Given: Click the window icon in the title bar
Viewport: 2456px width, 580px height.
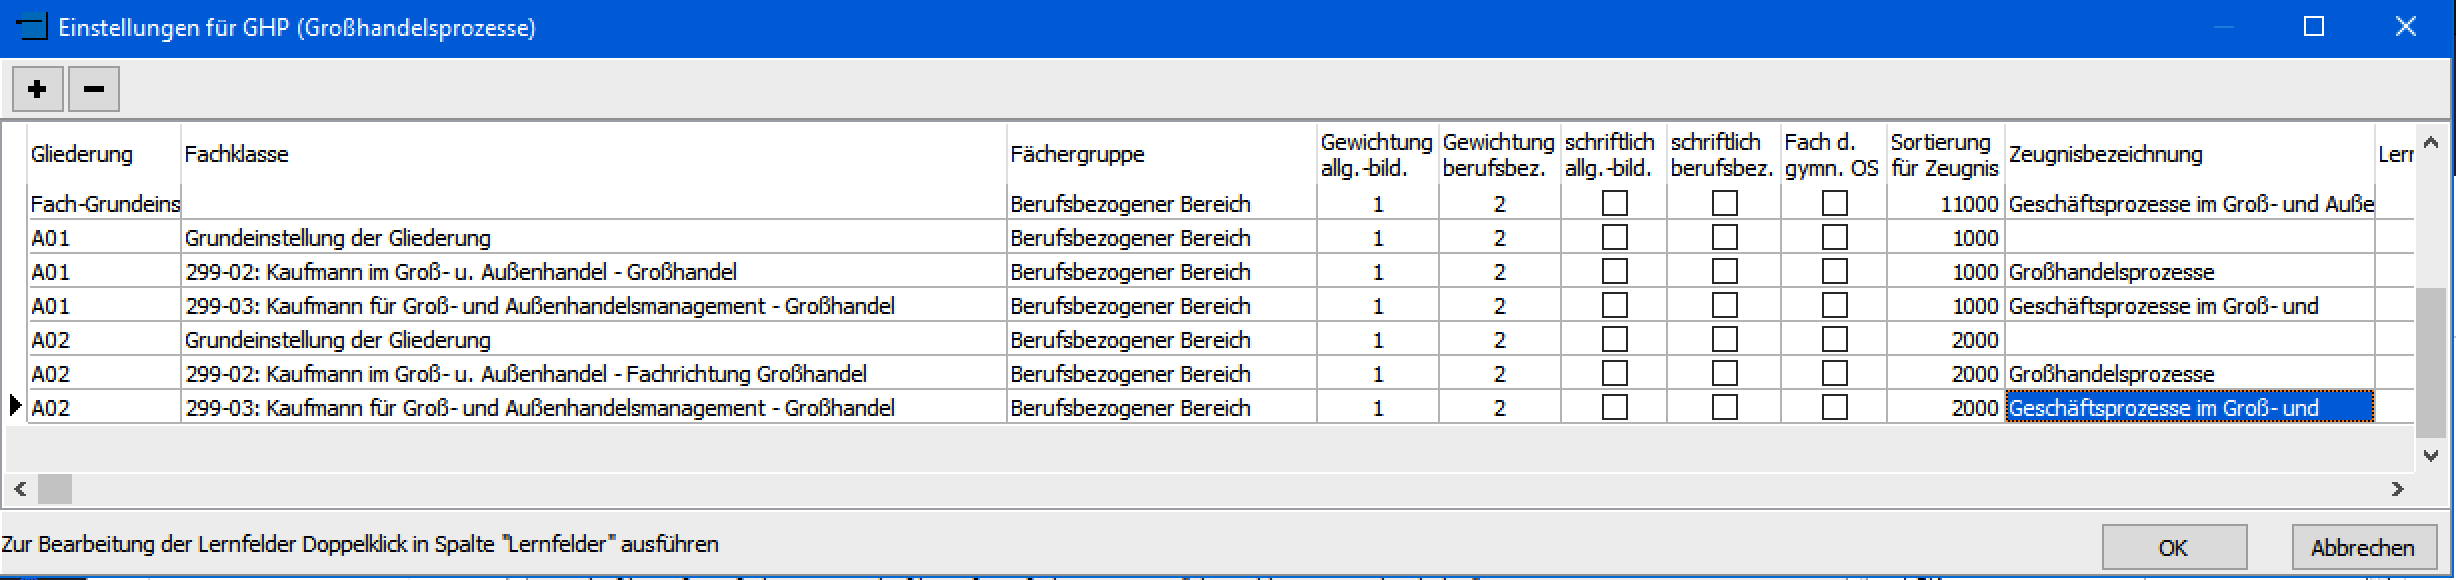Looking at the screenshot, I should (x=32, y=27).
